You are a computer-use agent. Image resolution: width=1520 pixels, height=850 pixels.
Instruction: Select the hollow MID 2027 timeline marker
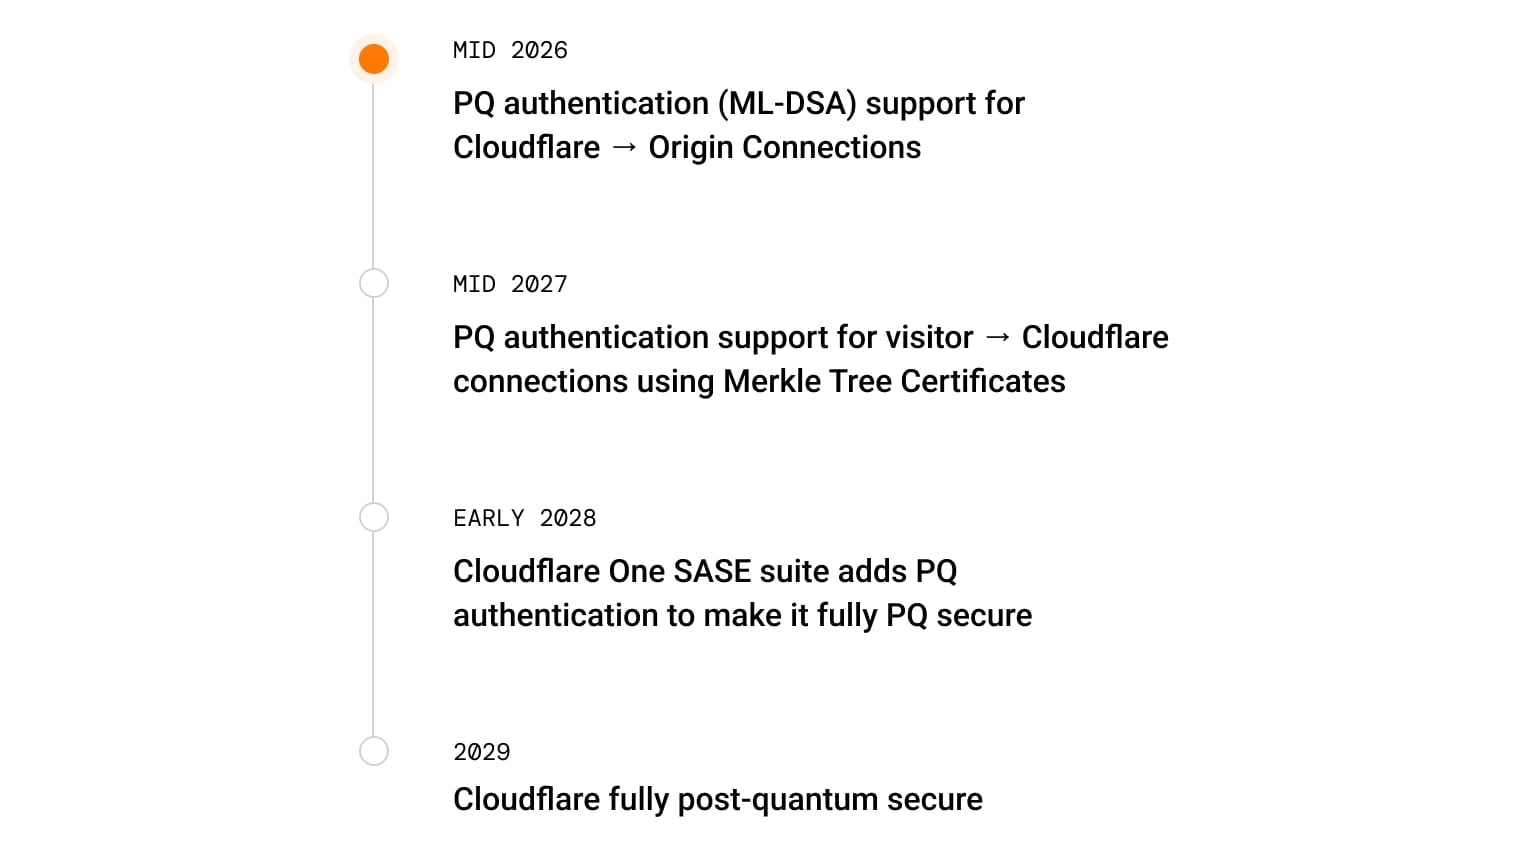coord(374,283)
